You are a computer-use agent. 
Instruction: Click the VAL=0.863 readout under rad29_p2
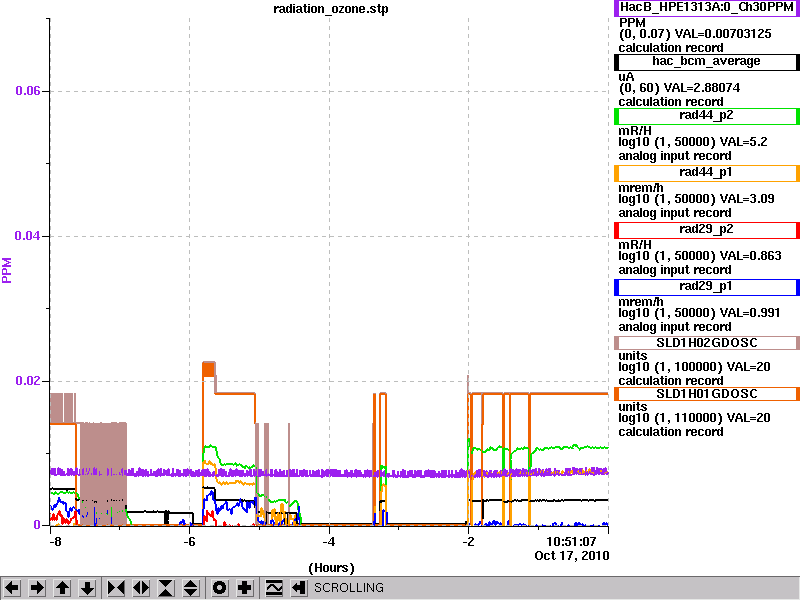click(x=751, y=256)
